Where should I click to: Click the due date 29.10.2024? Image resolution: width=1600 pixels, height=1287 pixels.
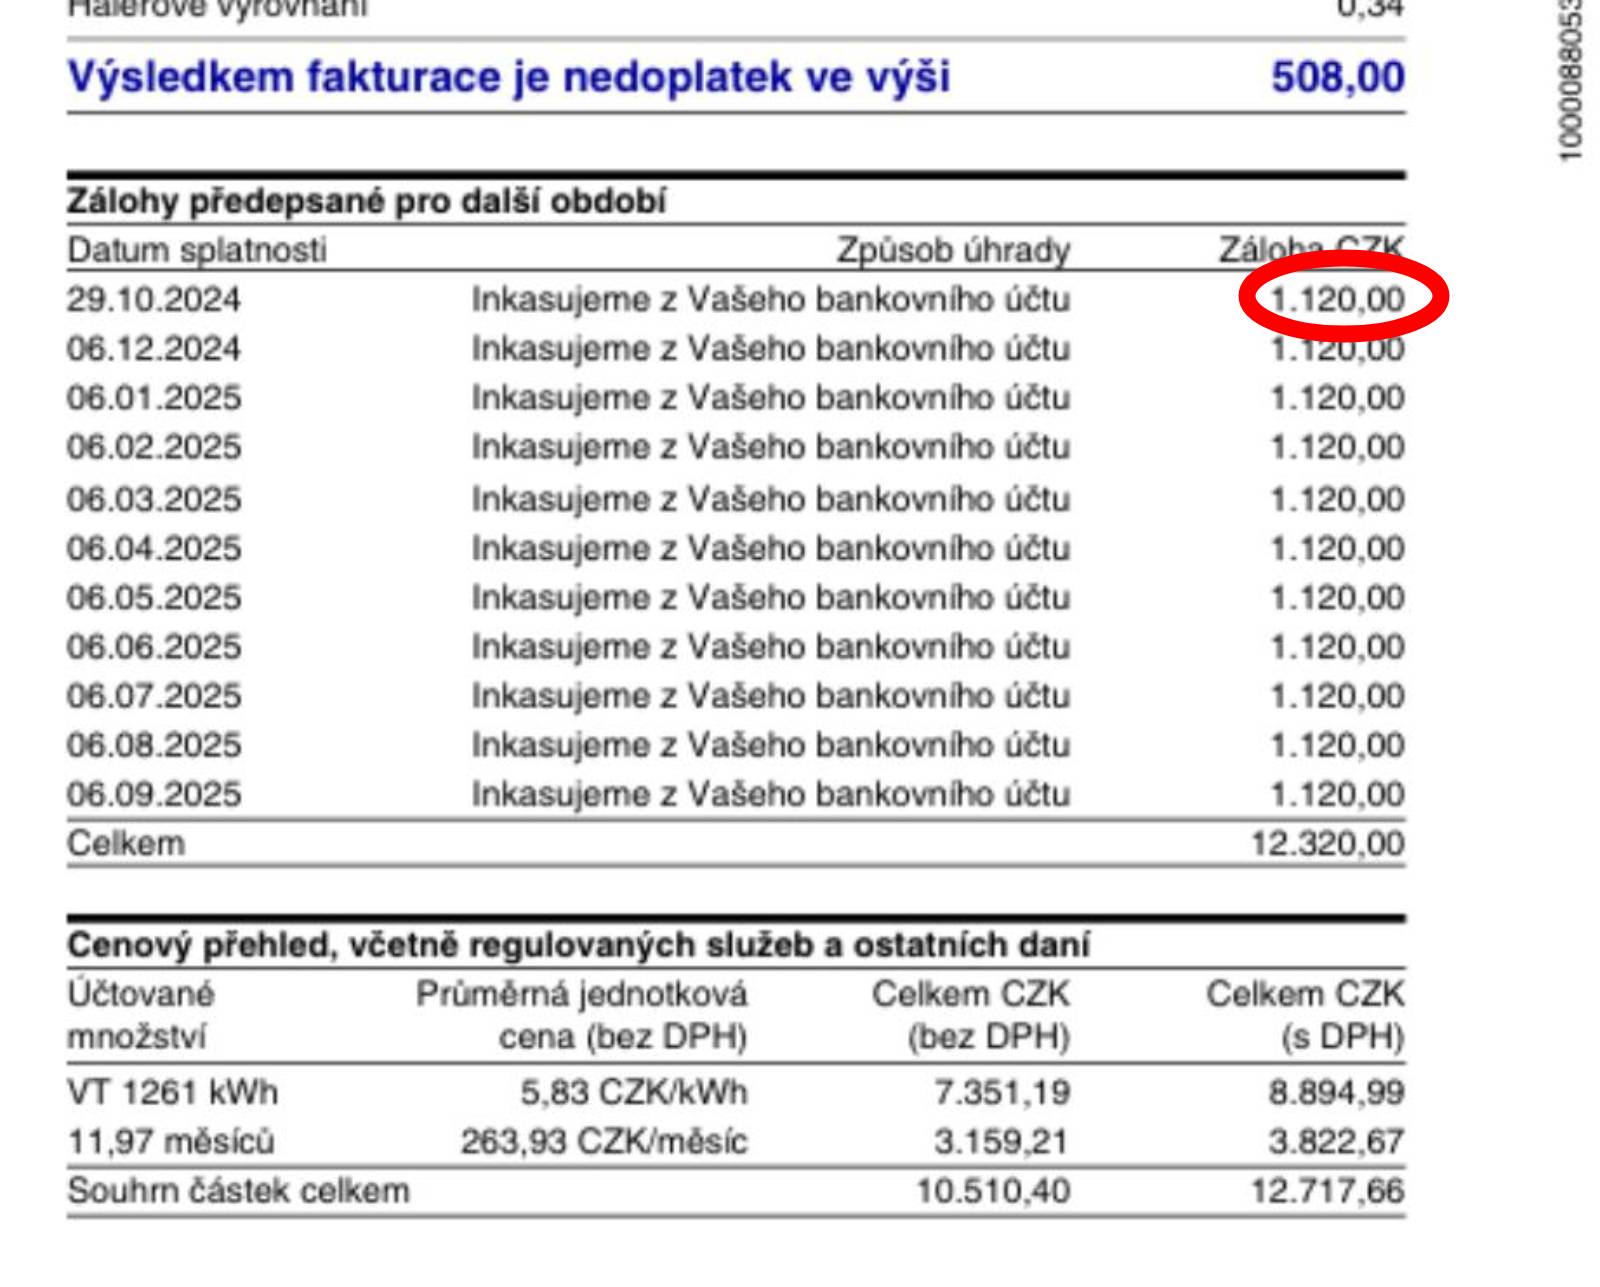tap(154, 299)
